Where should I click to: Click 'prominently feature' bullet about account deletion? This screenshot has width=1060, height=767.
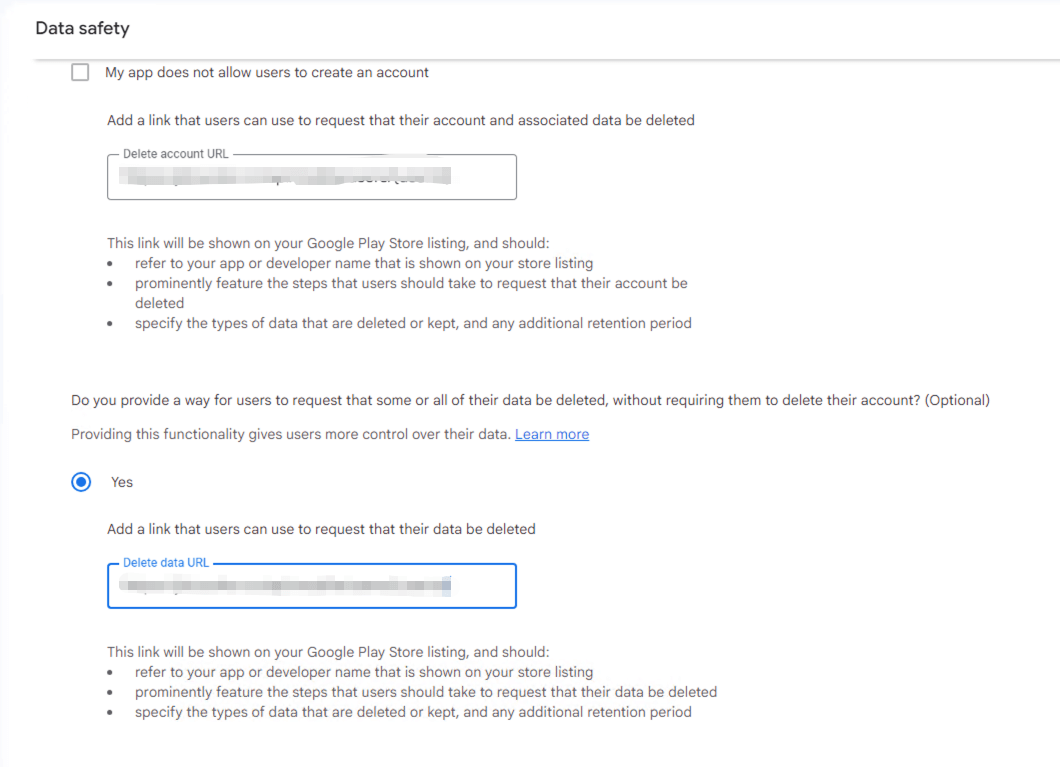tap(411, 283)
